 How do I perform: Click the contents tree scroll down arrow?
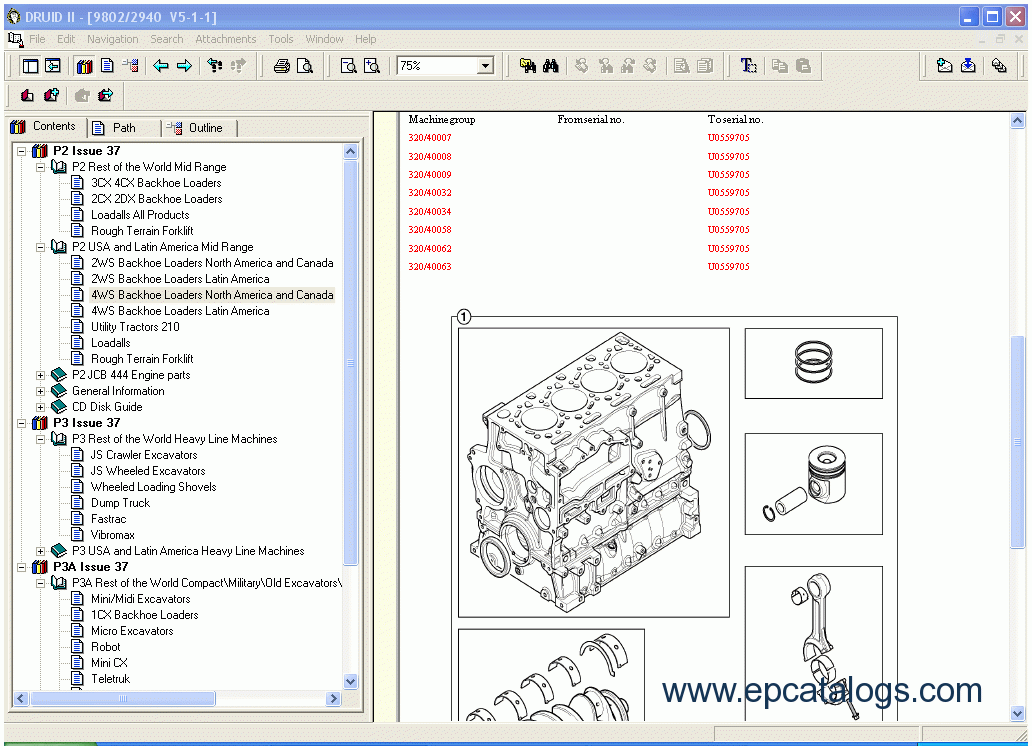click(351, 681)
